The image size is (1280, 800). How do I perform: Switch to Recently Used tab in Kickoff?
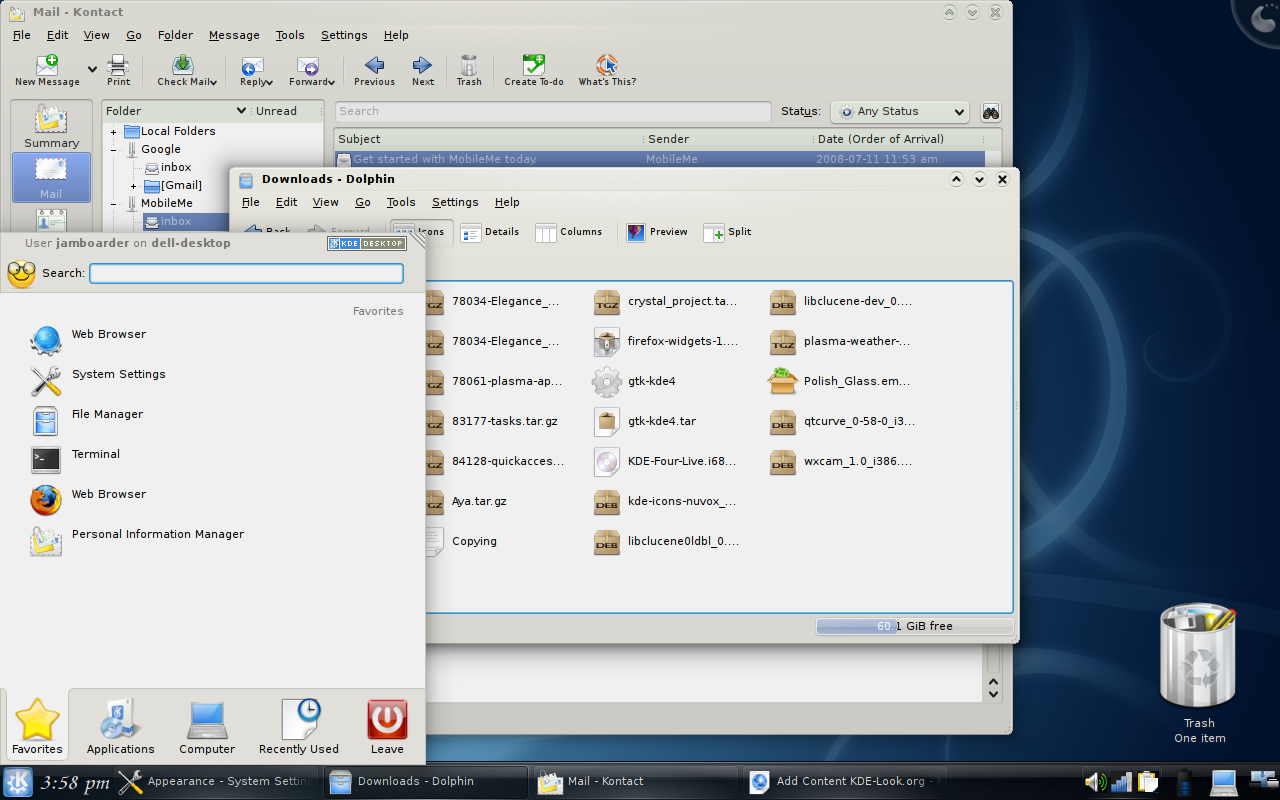coord(299,727)
